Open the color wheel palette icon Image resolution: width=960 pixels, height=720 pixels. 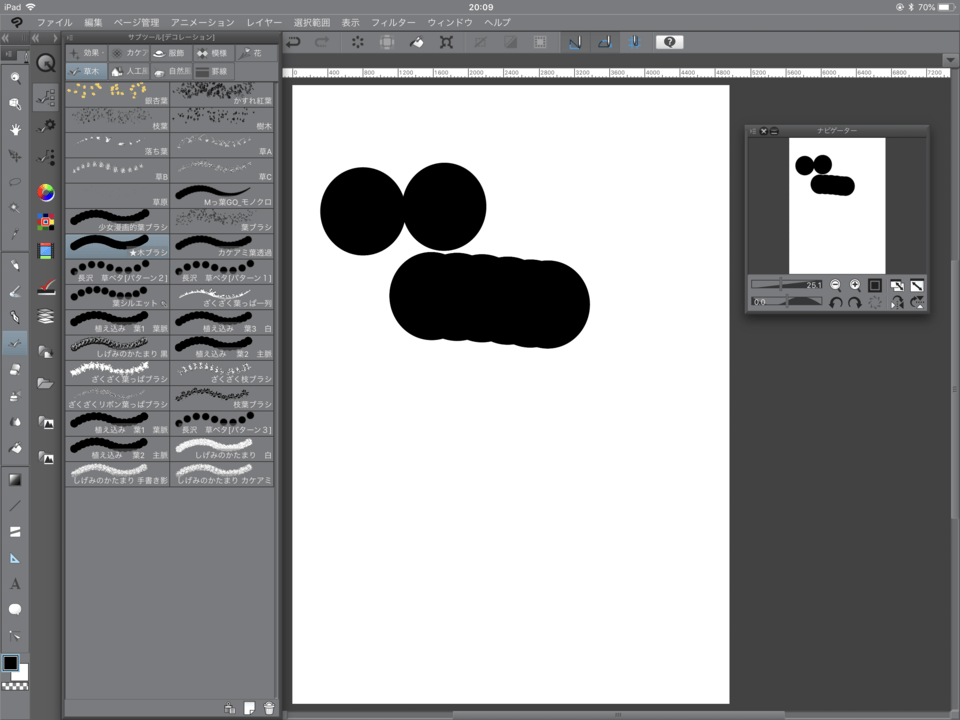pyautogui.click(x=45, y=192)
